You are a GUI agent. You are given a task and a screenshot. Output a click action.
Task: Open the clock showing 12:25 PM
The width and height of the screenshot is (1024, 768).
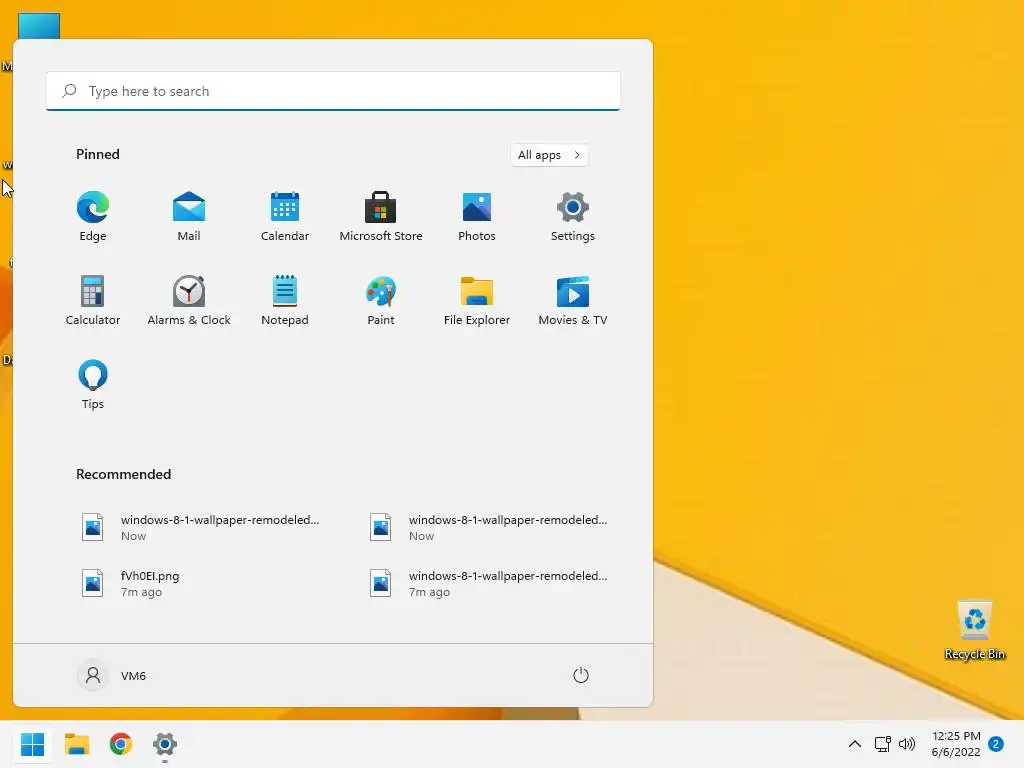[956, 744]
